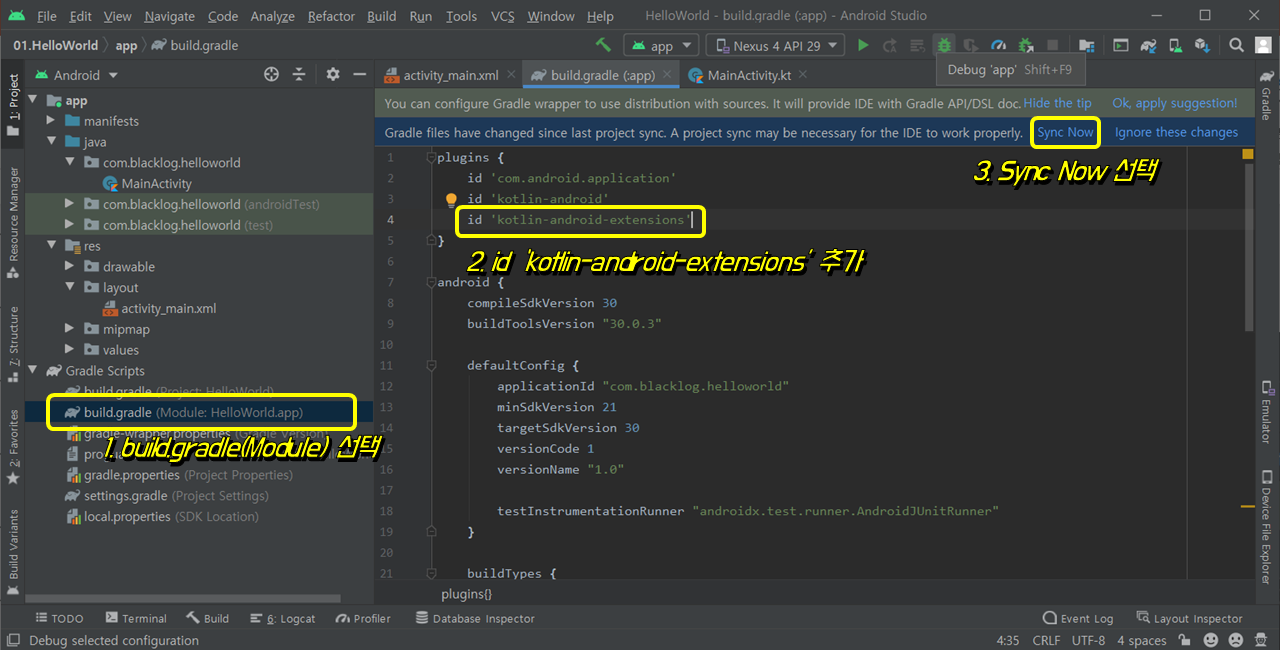Open the Logcat tool window button
This screenshot has width=1280, height=650.
[x=282, y=618]
